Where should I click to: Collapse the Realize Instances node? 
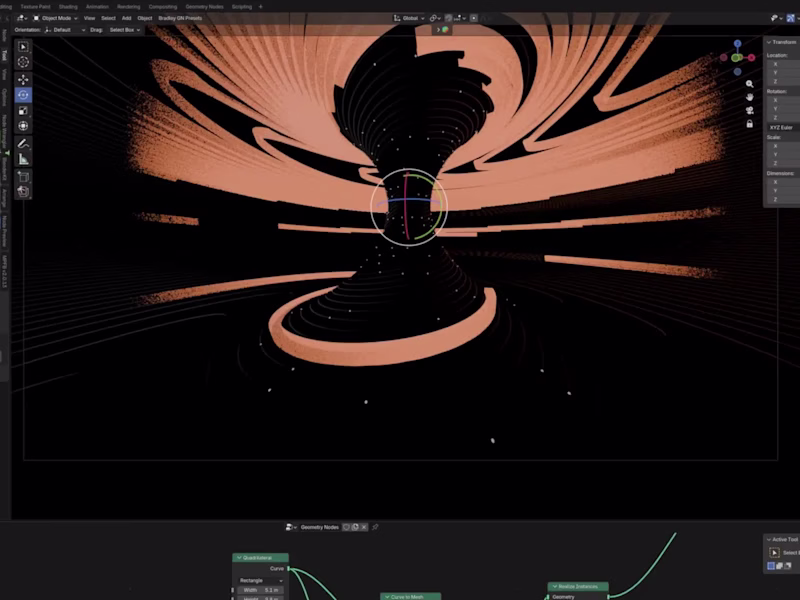pyautogui.click(x=555, y=586)
